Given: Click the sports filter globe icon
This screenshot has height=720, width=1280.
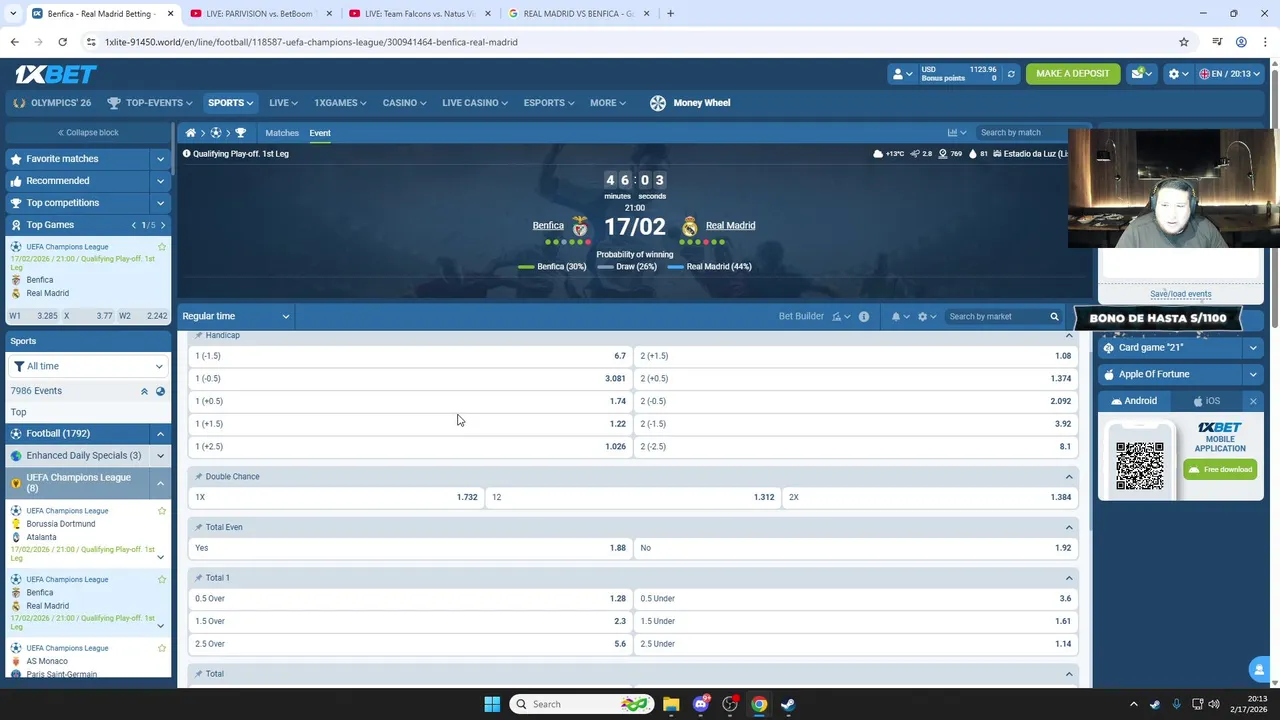Looking at the screenshot, I should (160, 391).
